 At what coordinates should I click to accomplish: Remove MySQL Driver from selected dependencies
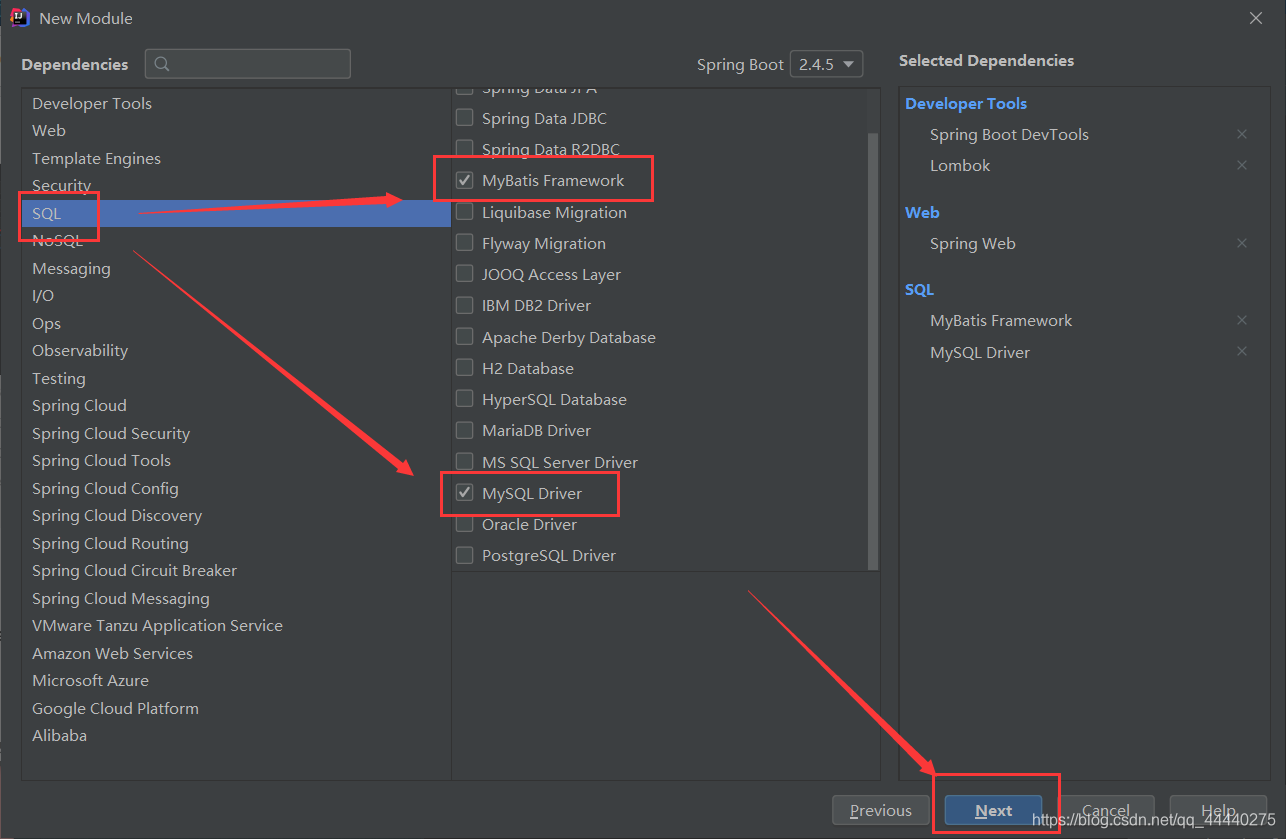(x=1241, y=352)
